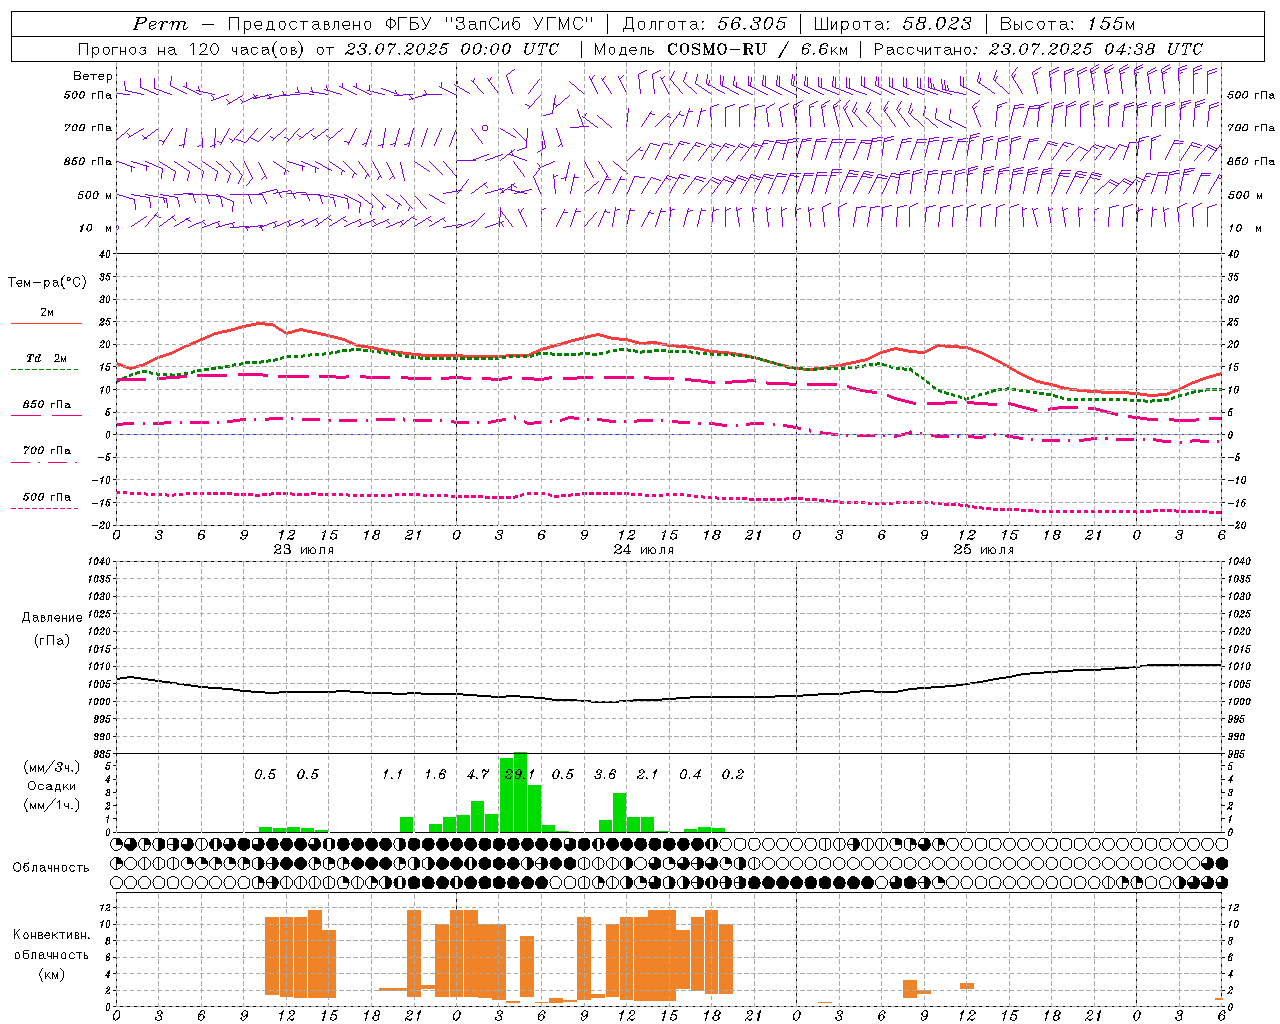Screen dimensions: 1280x1024
Task: Click the "3.6" precipitation total
Action: (x=605, y=775)
